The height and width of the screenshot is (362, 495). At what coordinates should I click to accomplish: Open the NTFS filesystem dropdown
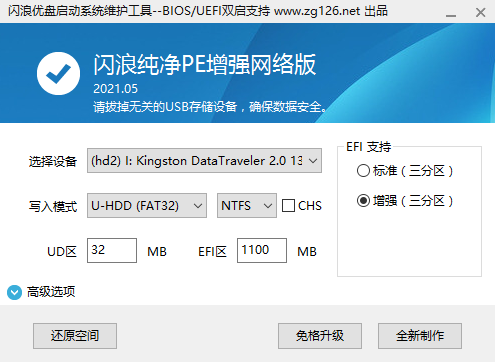pyautogui.click(x=247, y=206)
